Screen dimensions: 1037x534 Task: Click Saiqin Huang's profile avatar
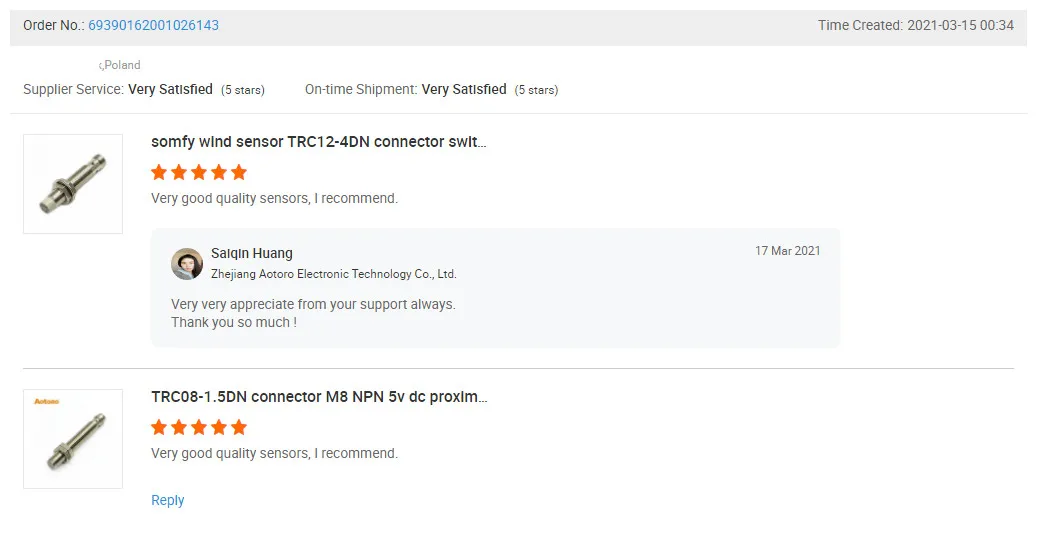[x=187, y=264]
